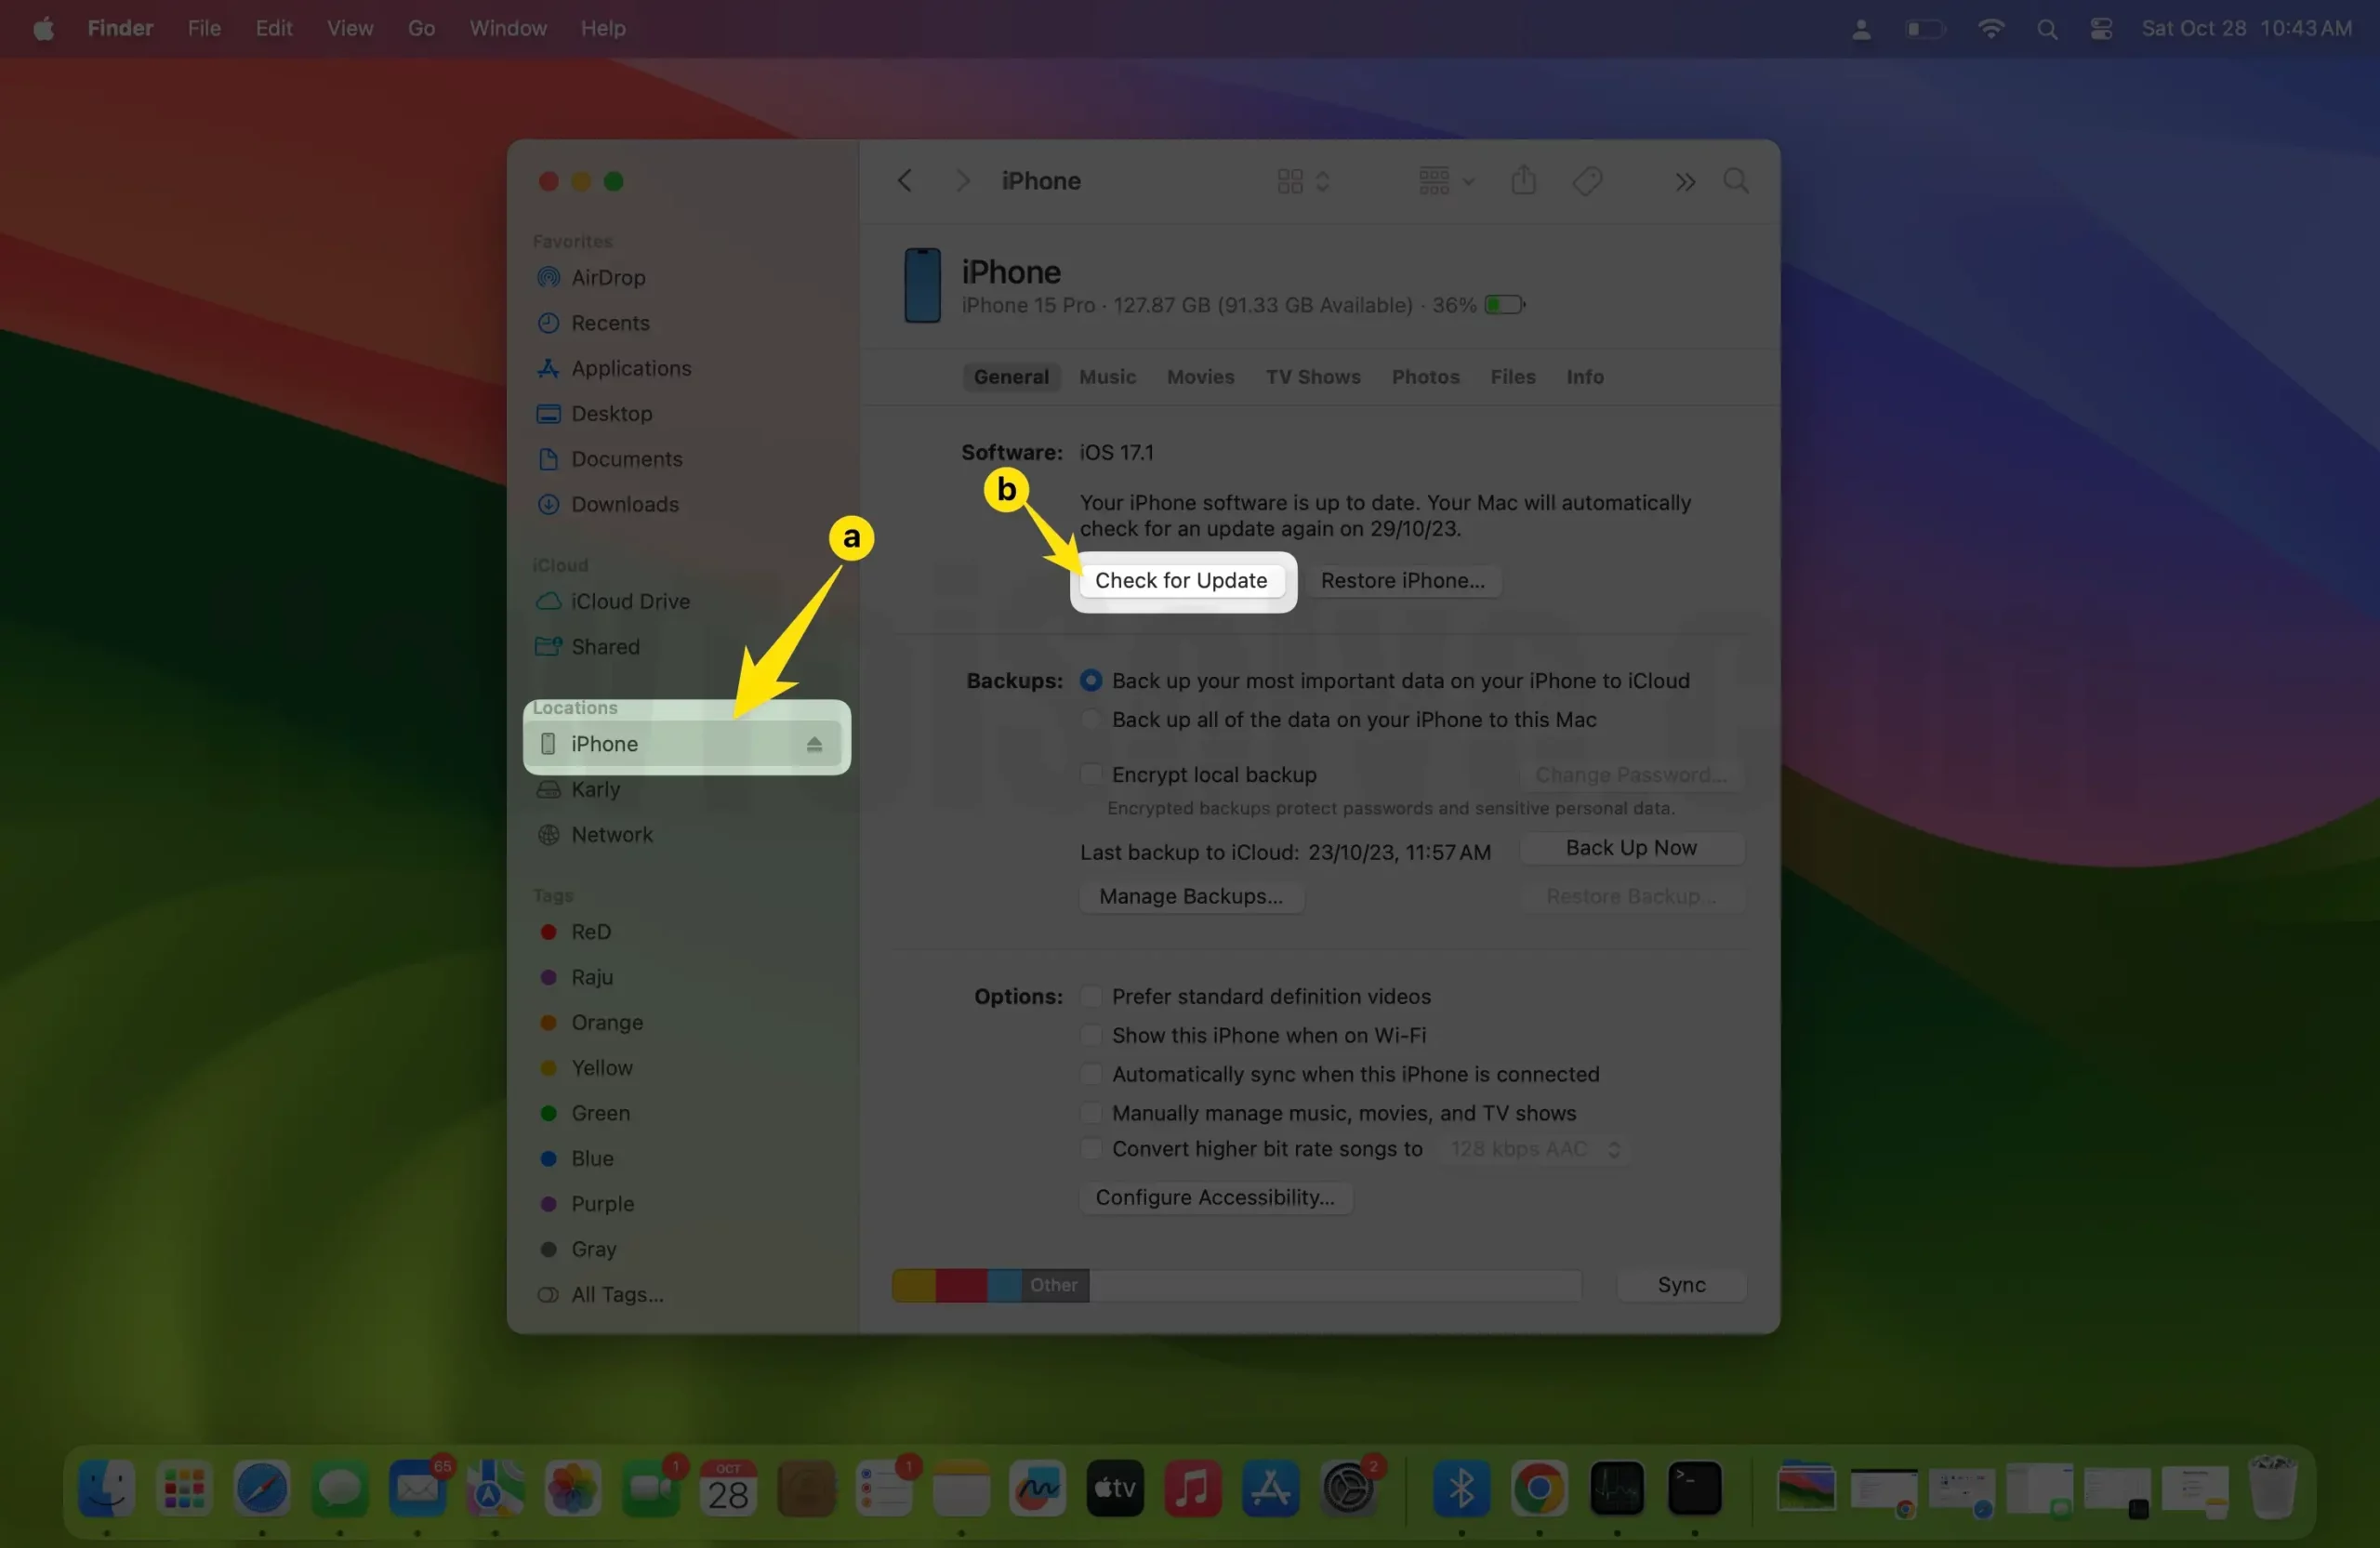Check Show this iPhone when on Wi-Fi
2380x1548 pixels.
(1091, 1036)
